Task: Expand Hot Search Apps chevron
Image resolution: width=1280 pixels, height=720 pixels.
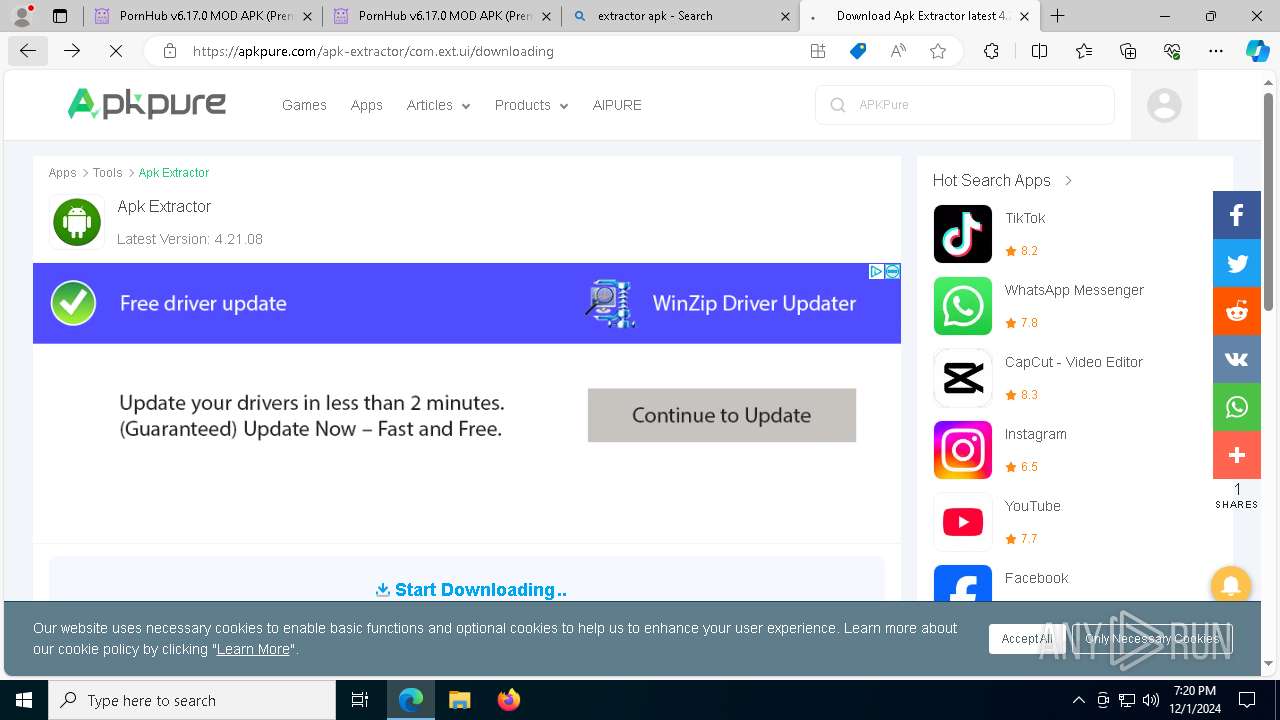Action: coord(1068,180)
